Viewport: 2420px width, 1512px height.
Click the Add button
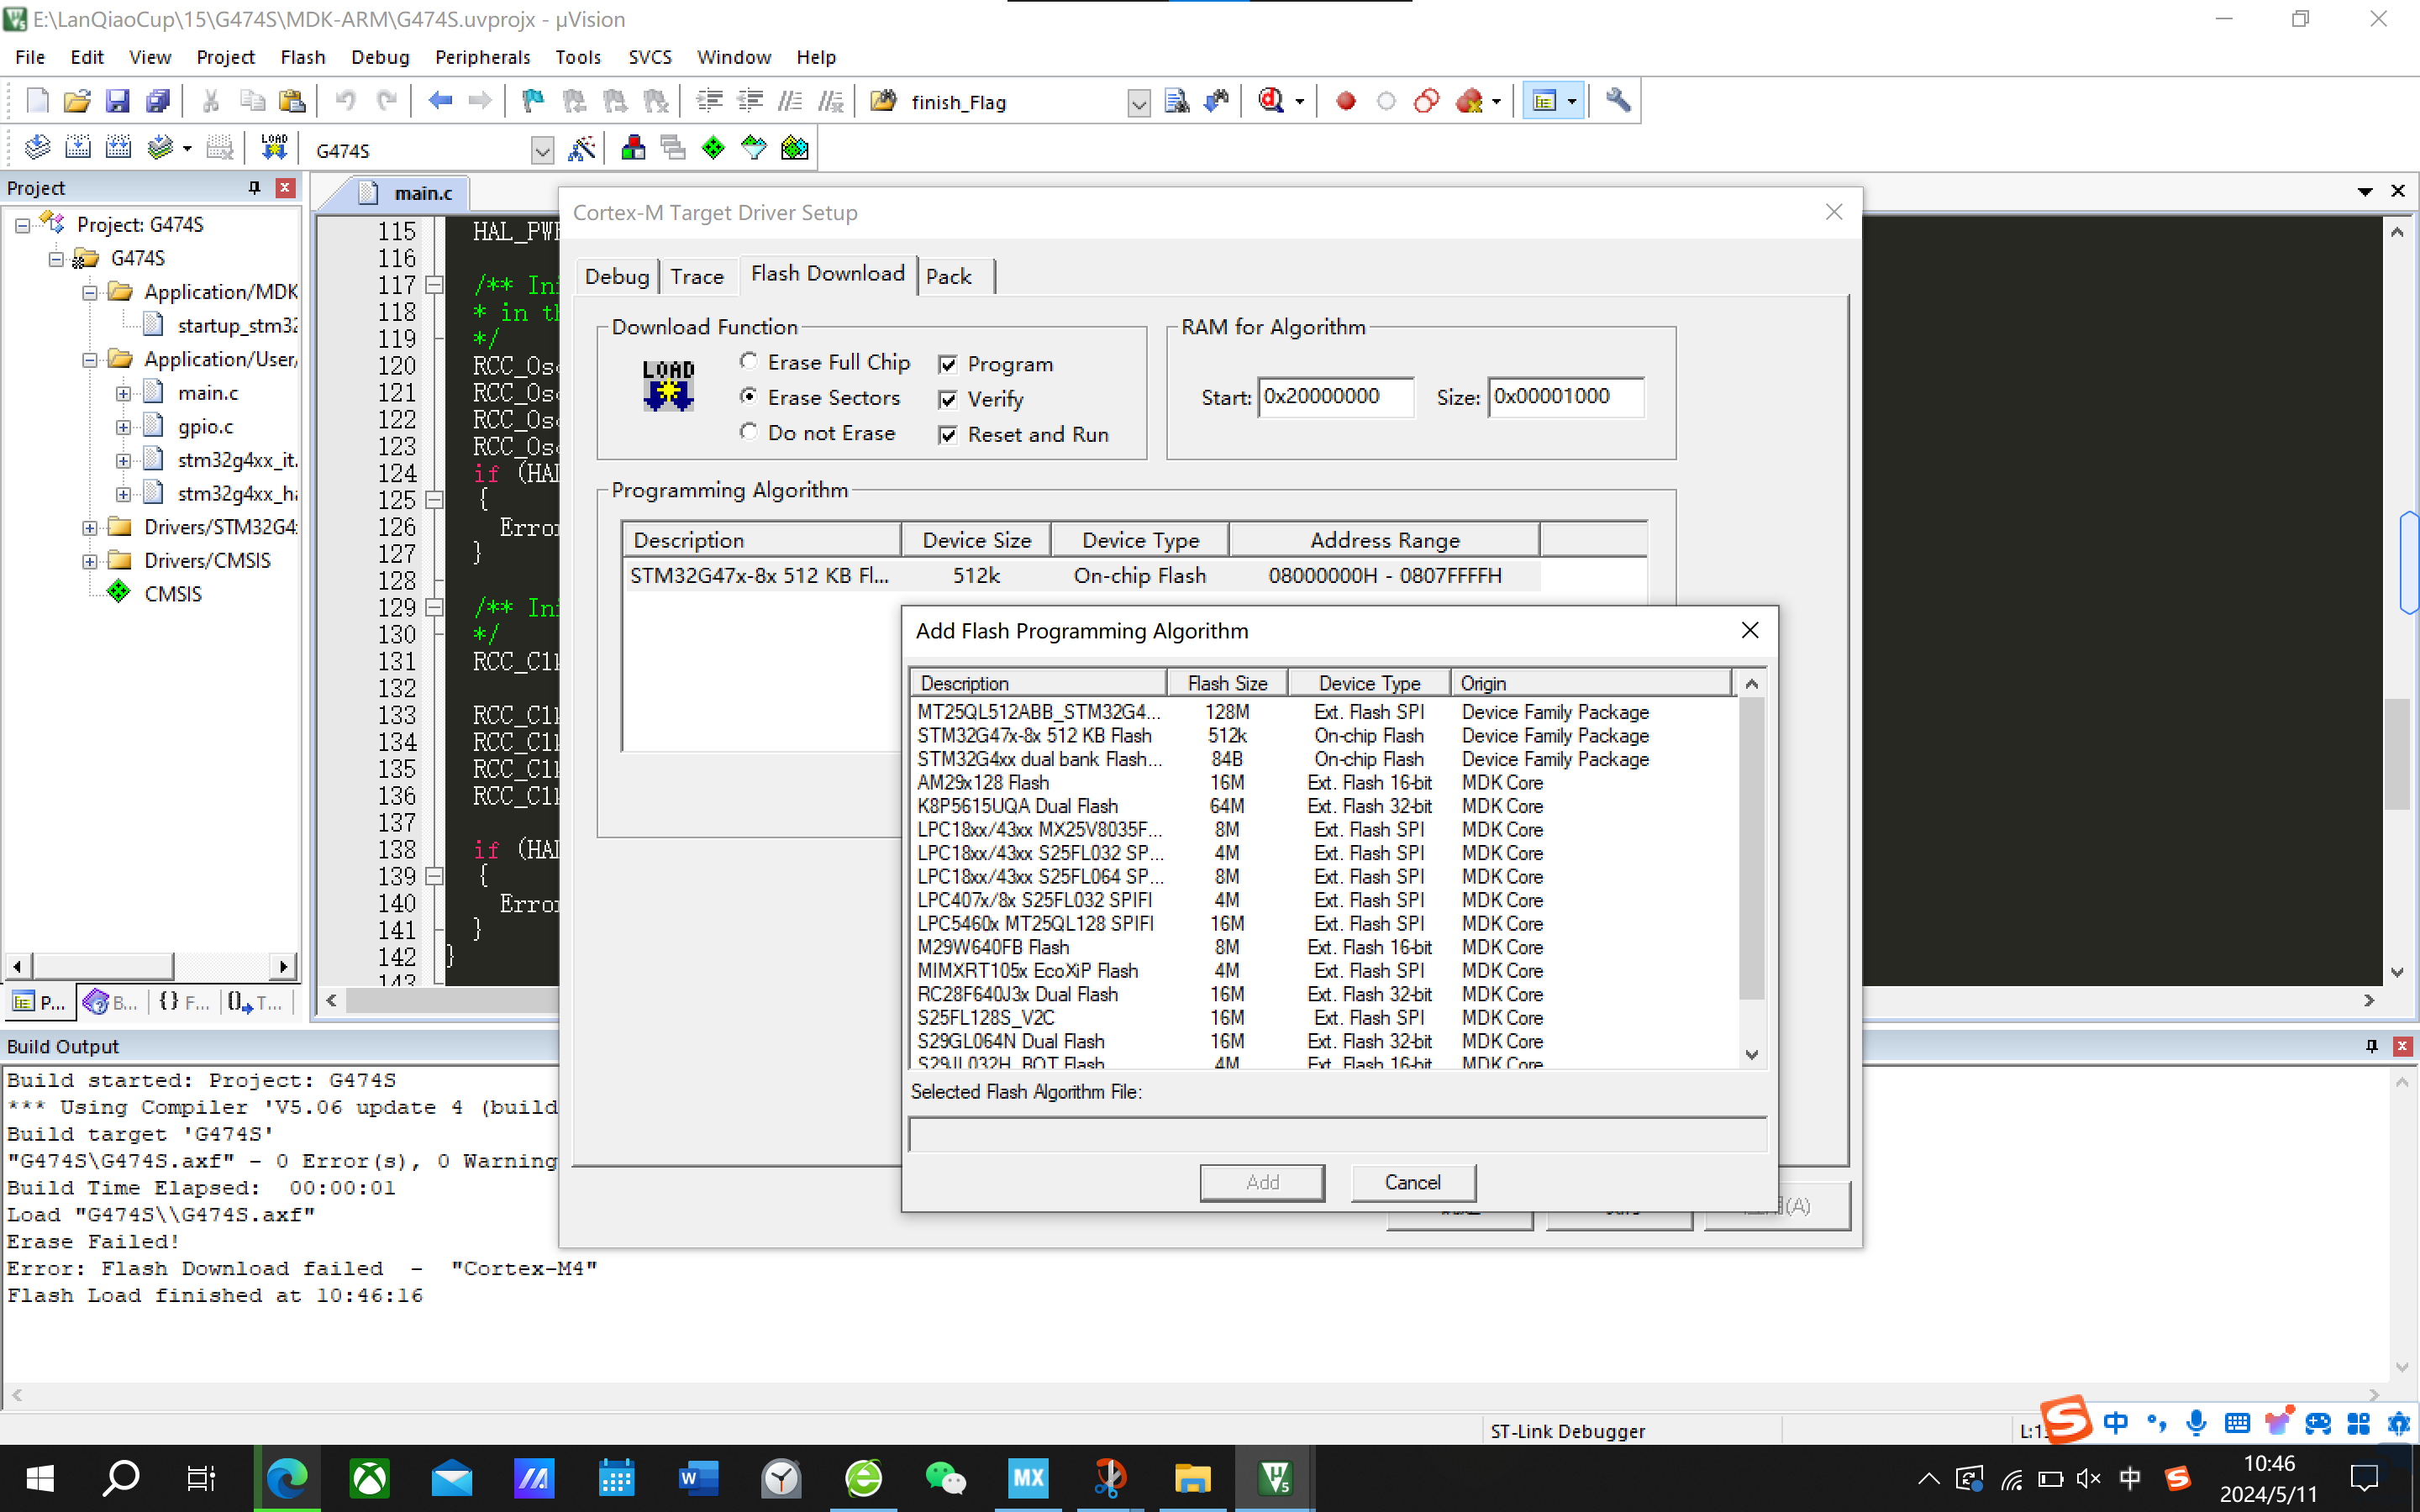click(x=1262, y=1182)
